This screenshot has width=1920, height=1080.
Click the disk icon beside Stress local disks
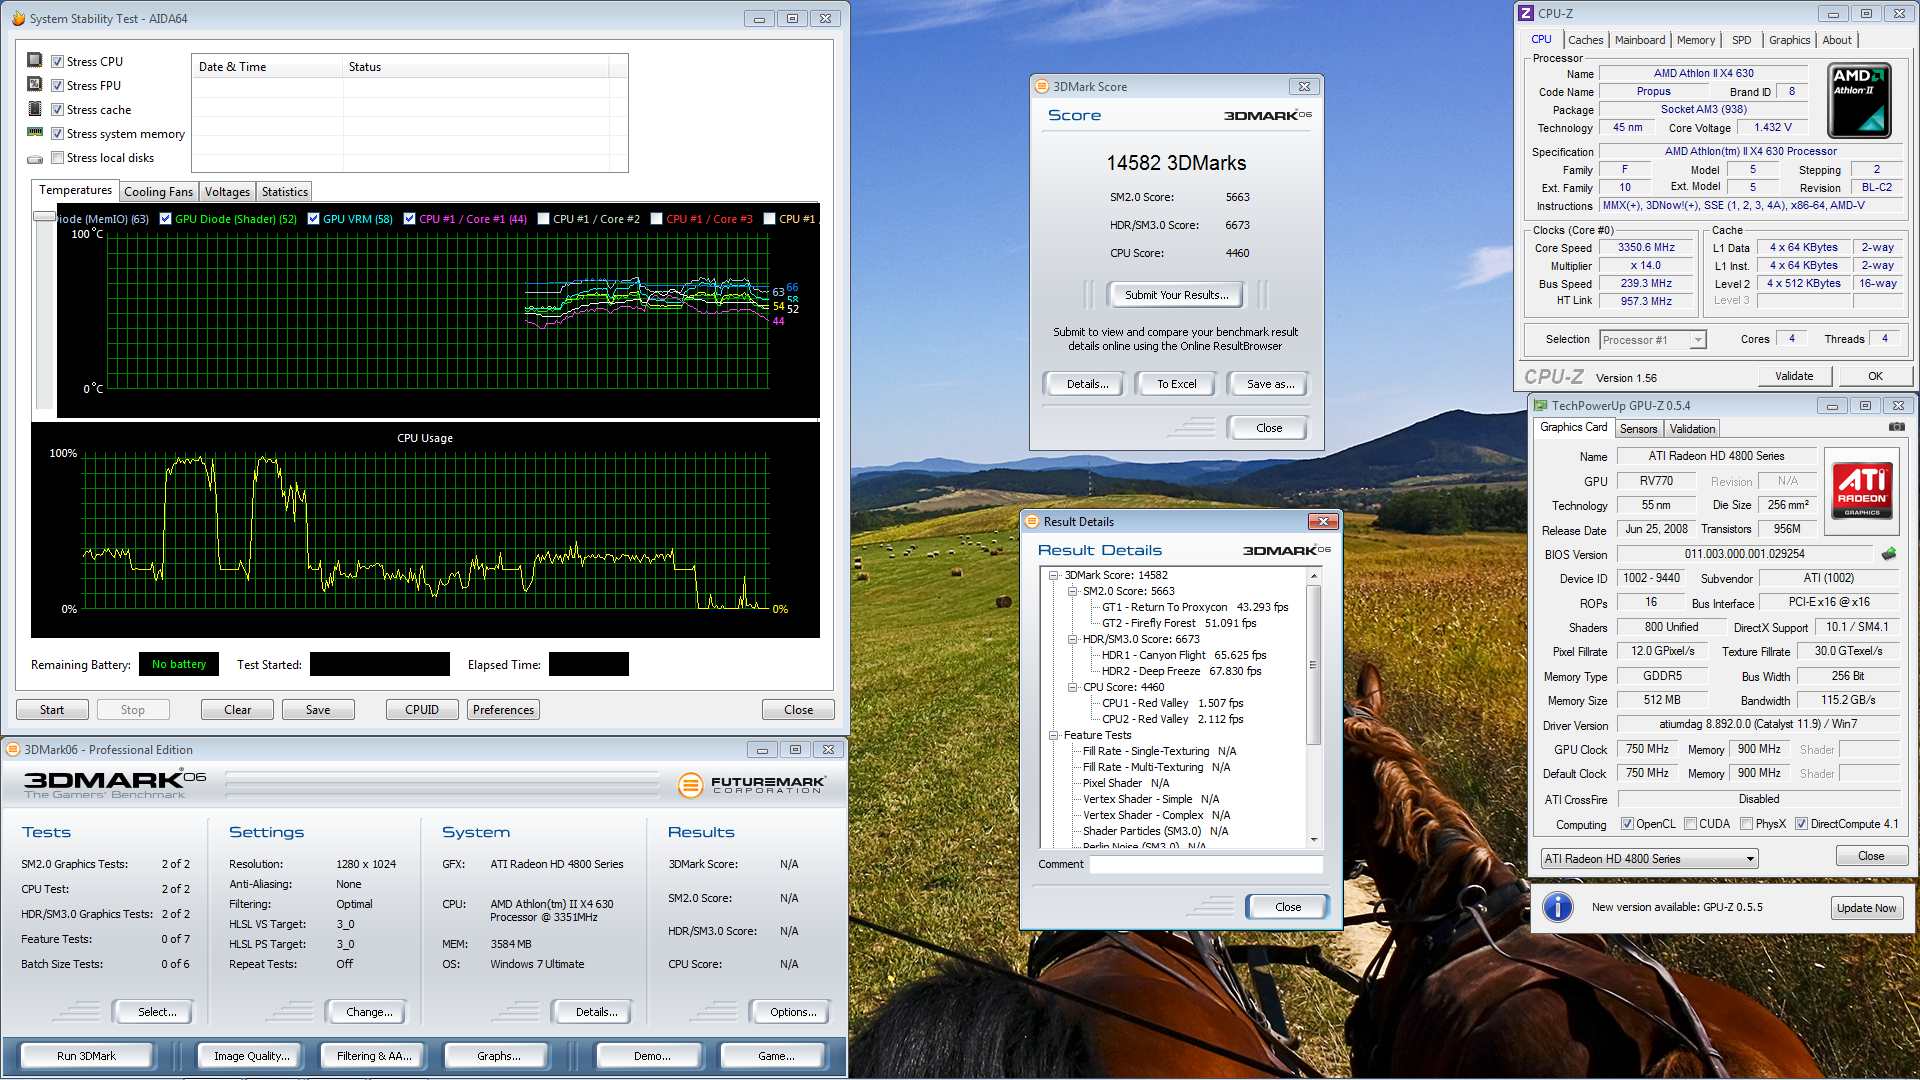point(35,158)
